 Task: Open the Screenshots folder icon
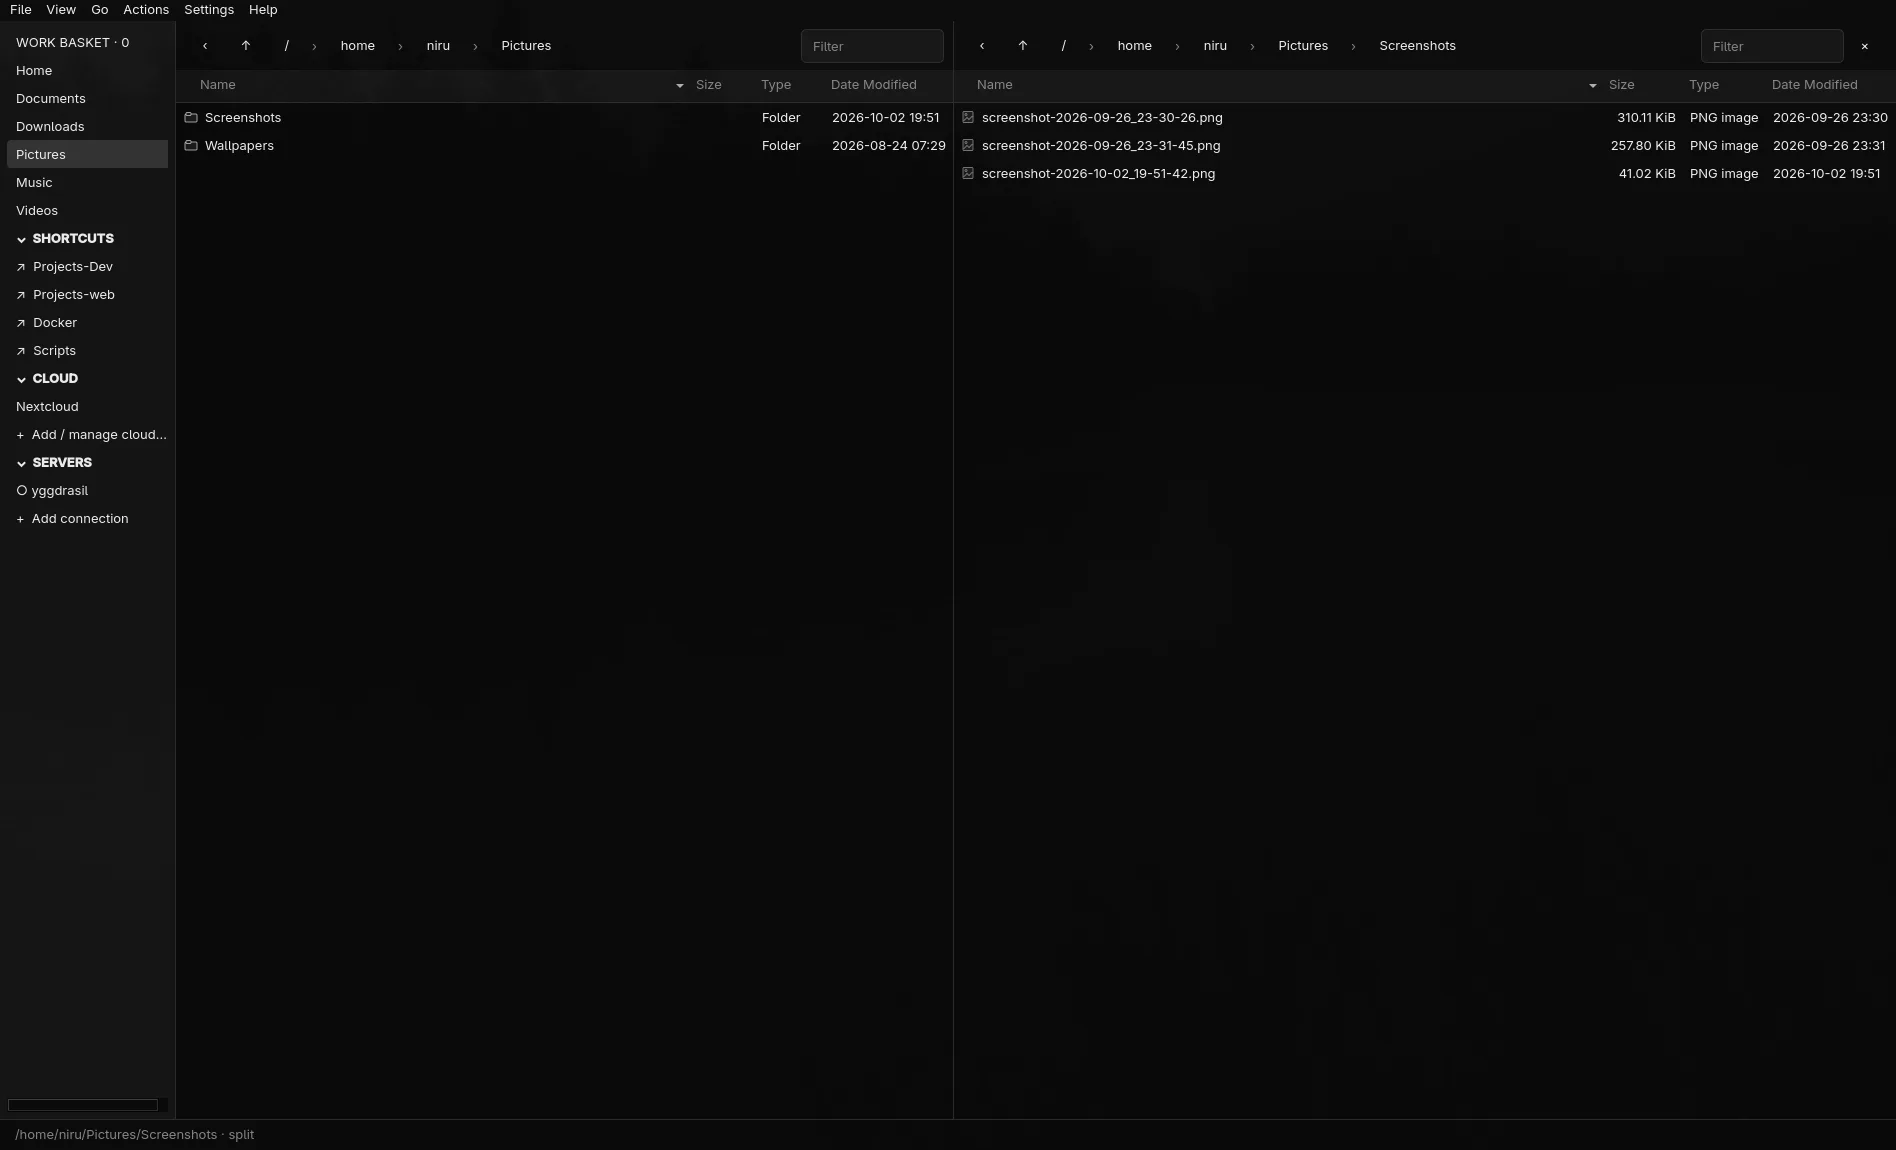click(191, 118)
